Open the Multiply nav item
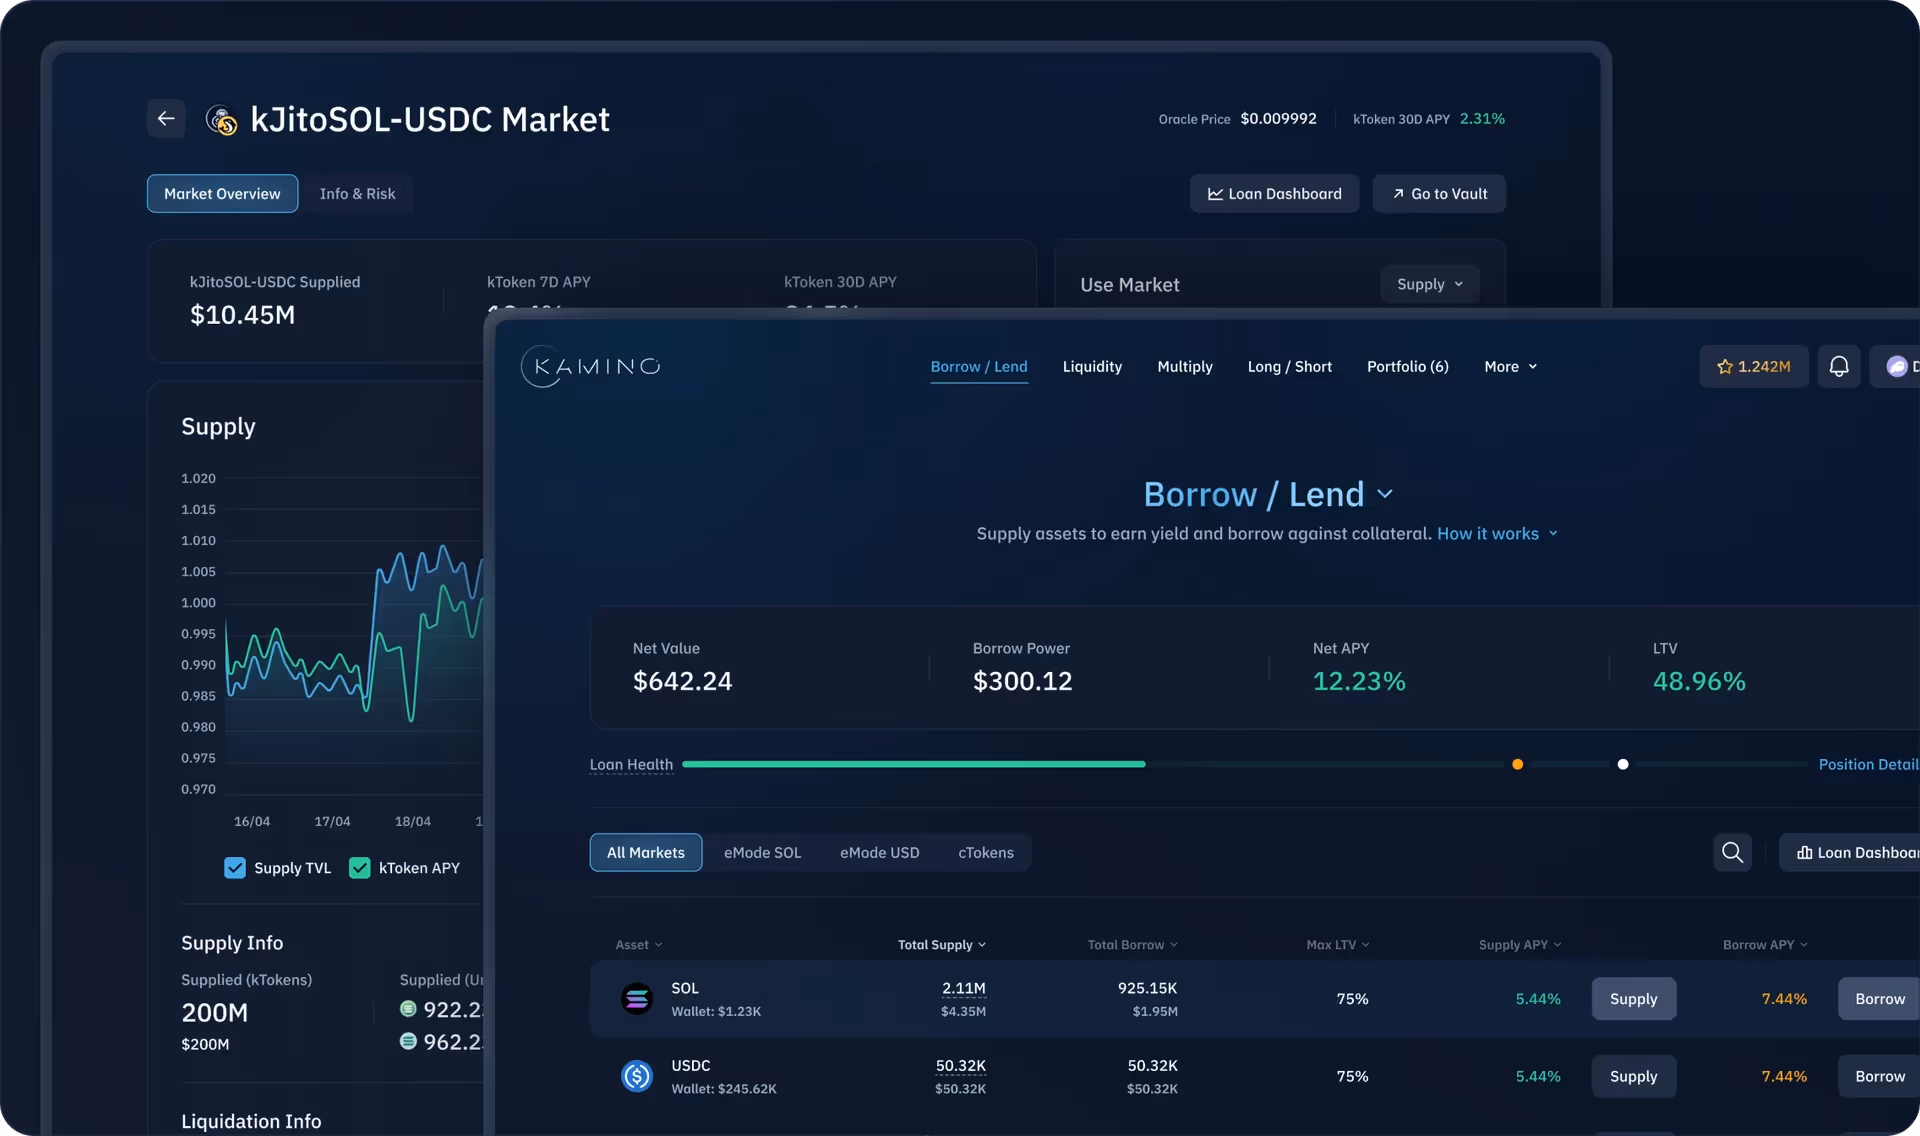Screen dimensions: 1920x1136 point(1184,367)
